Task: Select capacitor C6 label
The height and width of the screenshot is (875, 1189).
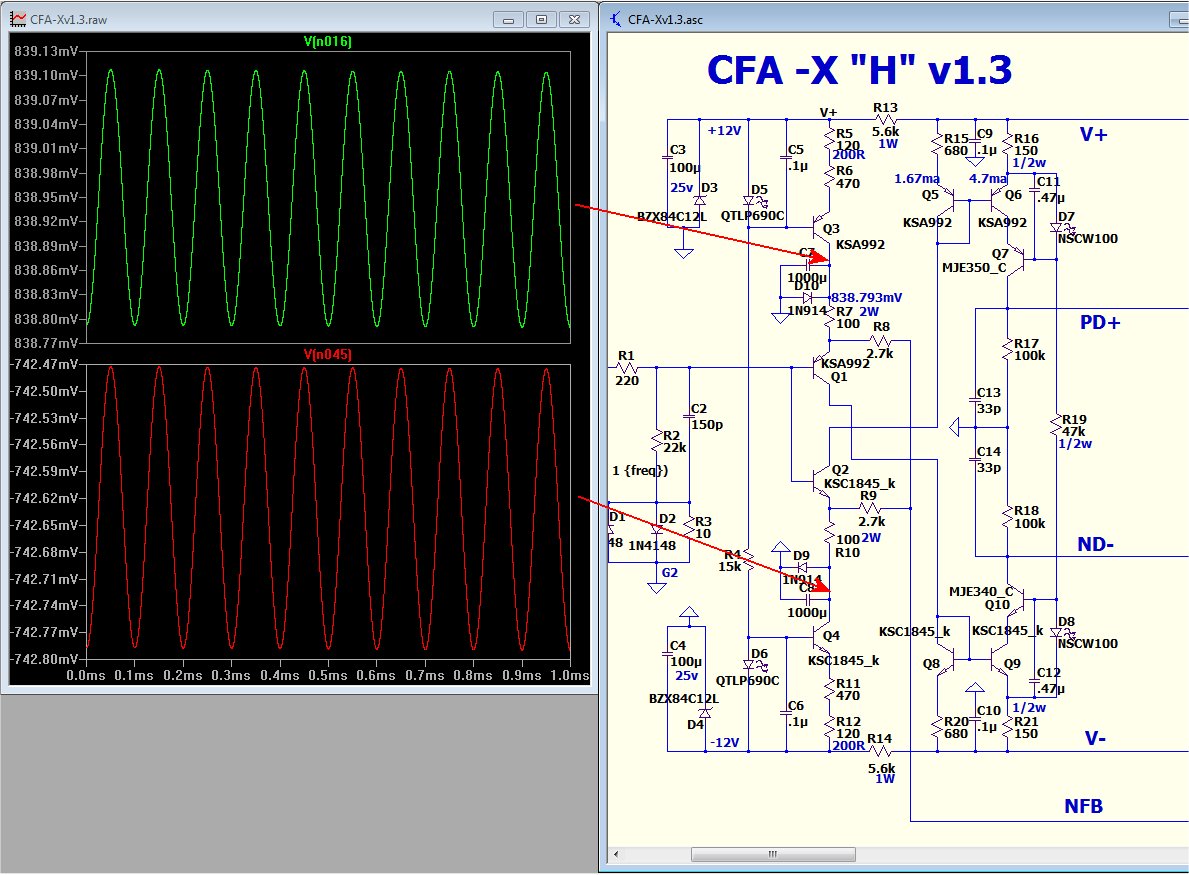Action: pos(795,705)
